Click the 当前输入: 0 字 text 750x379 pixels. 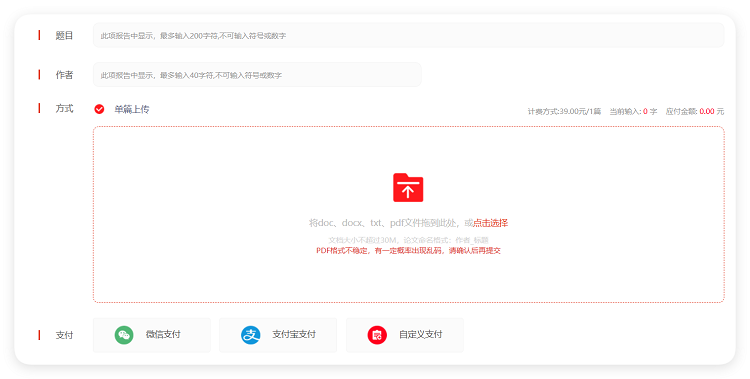pyautogui.click(x=633, y=111)
